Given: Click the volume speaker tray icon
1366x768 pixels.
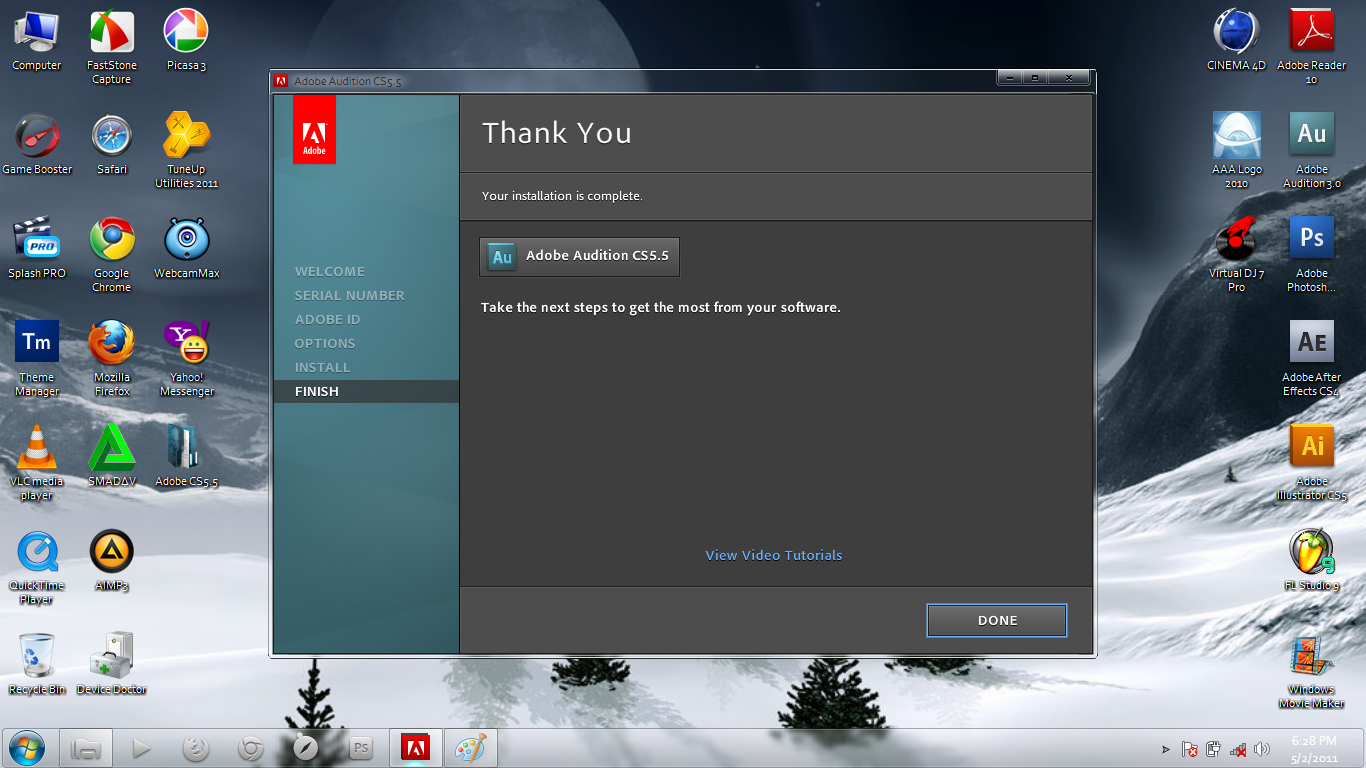Looking at the screenshot, I should point(1262,749).
